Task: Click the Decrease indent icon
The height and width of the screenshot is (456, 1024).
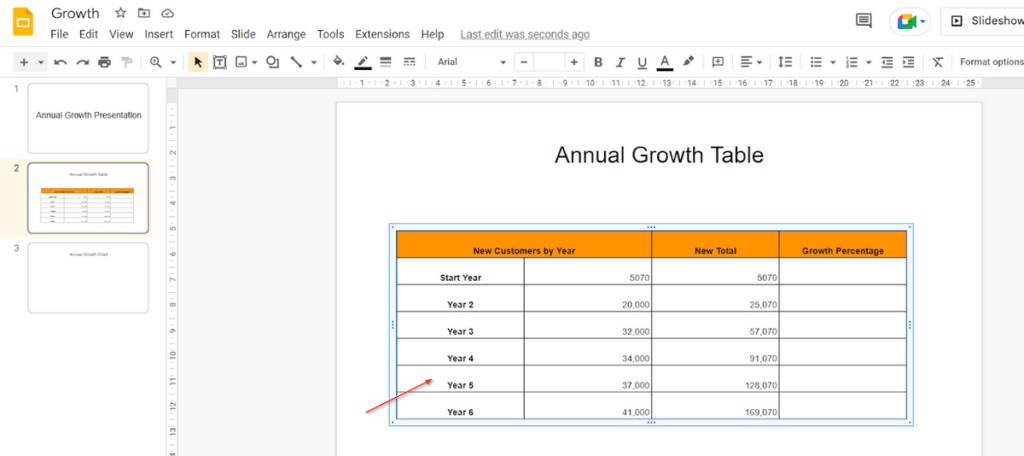Action: 887,62
